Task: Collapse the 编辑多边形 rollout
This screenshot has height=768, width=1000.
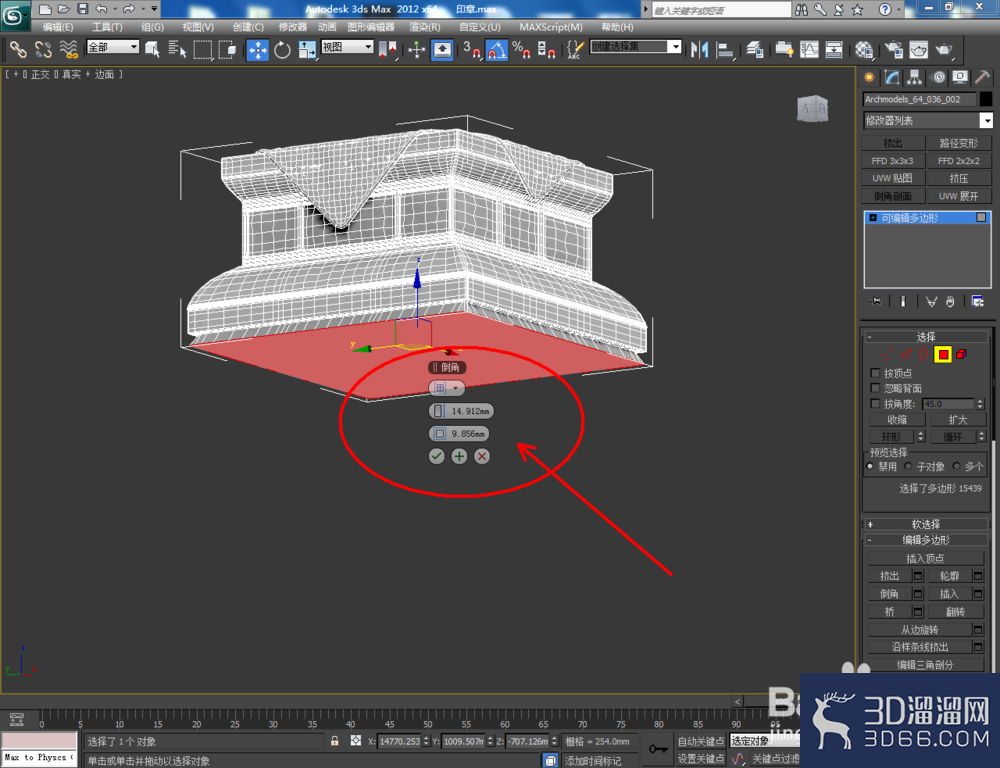Action: pos(925,540)
